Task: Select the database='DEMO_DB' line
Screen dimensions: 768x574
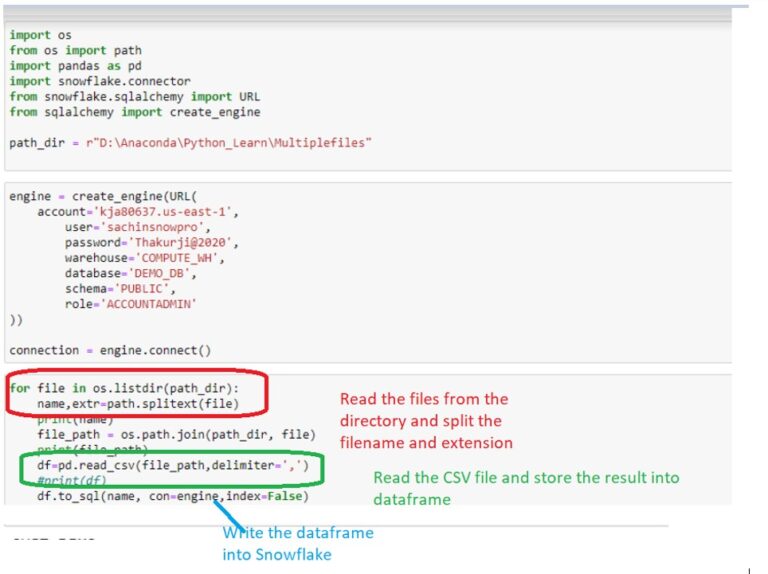Action: click(x=131, y=273)
